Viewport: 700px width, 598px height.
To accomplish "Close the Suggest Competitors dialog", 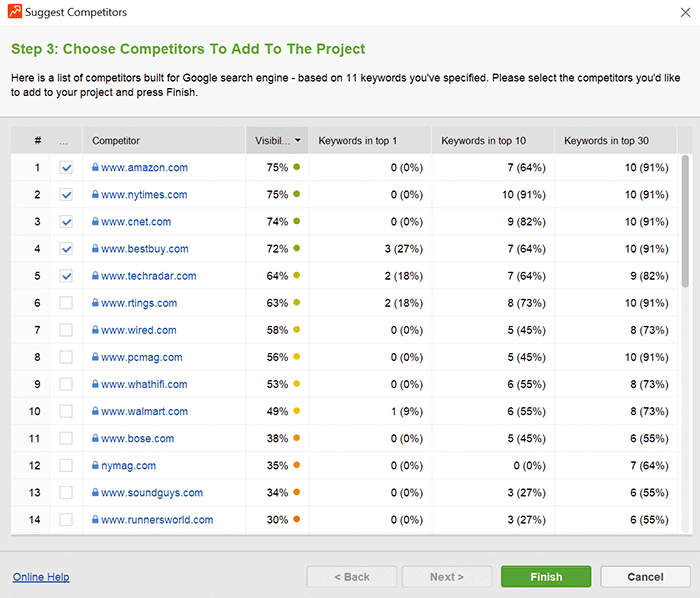I will tap(685, 12).
